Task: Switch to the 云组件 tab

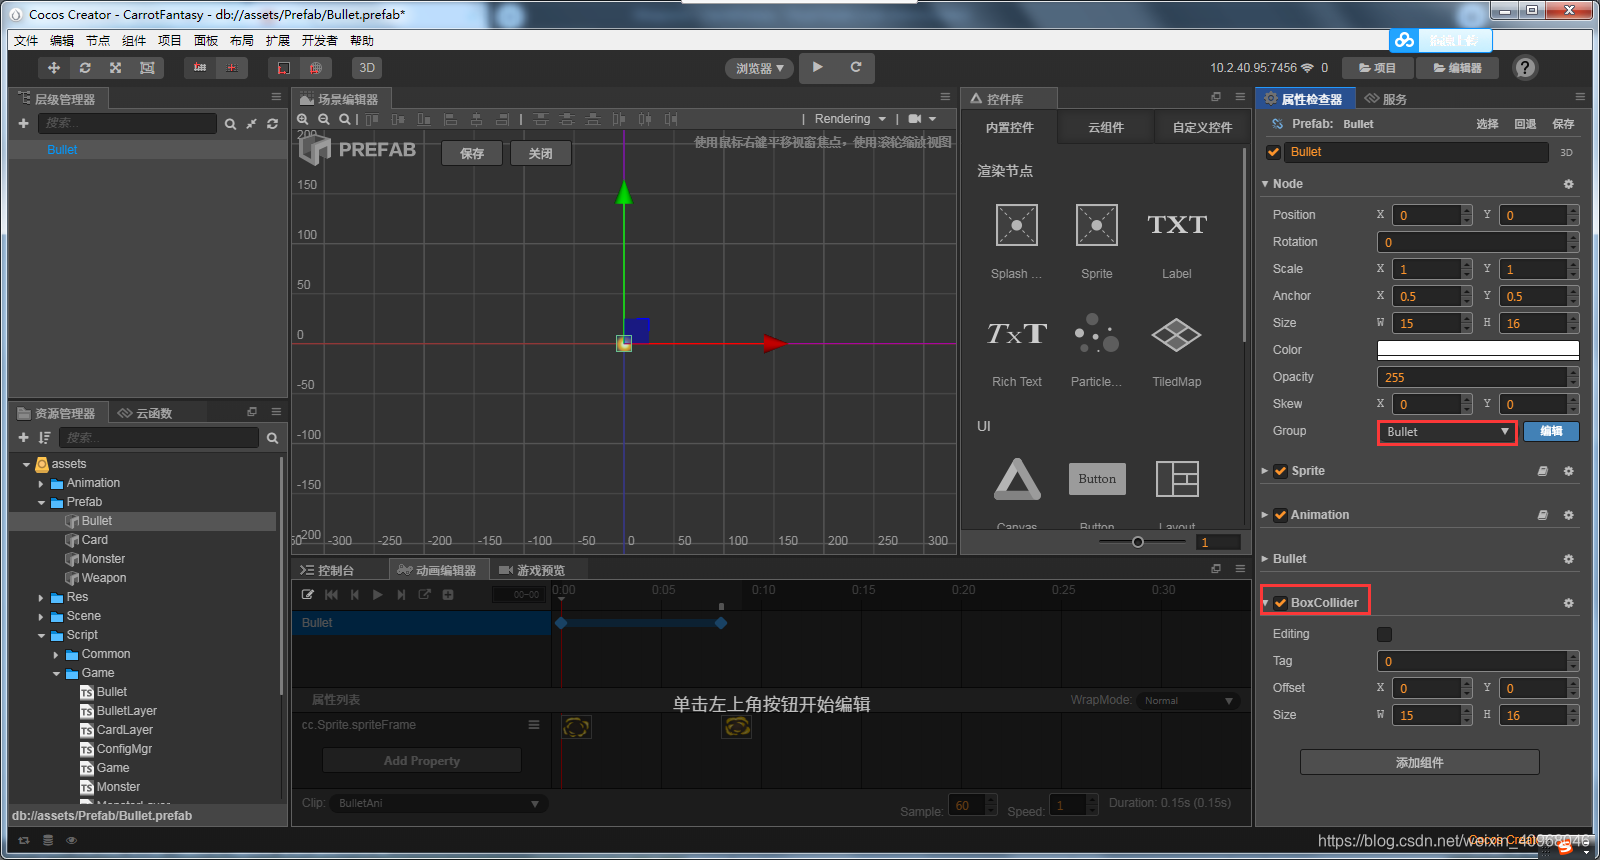Action: click(1106, 128)
